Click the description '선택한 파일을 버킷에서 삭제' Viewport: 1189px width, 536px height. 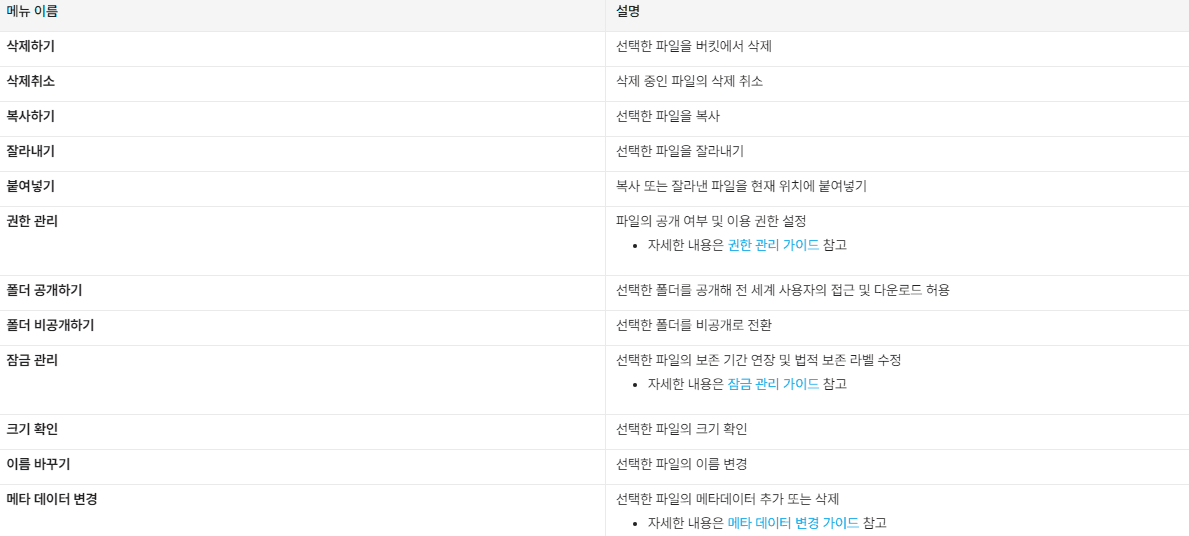tap(694, 46)
